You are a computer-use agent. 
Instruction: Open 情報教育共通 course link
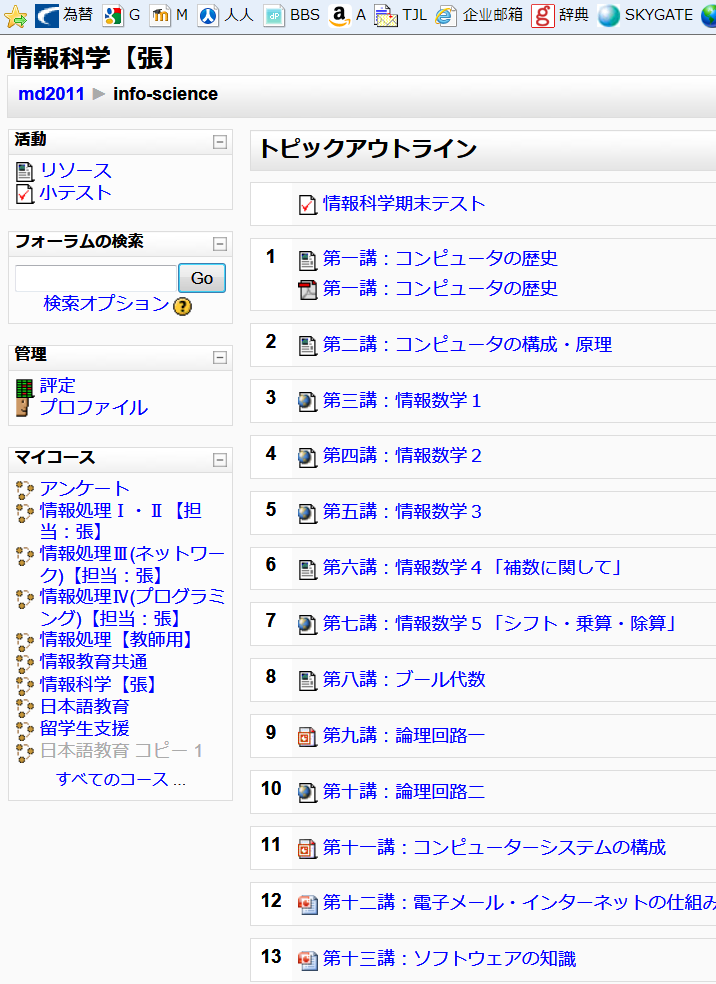click(x=94, y=662)
